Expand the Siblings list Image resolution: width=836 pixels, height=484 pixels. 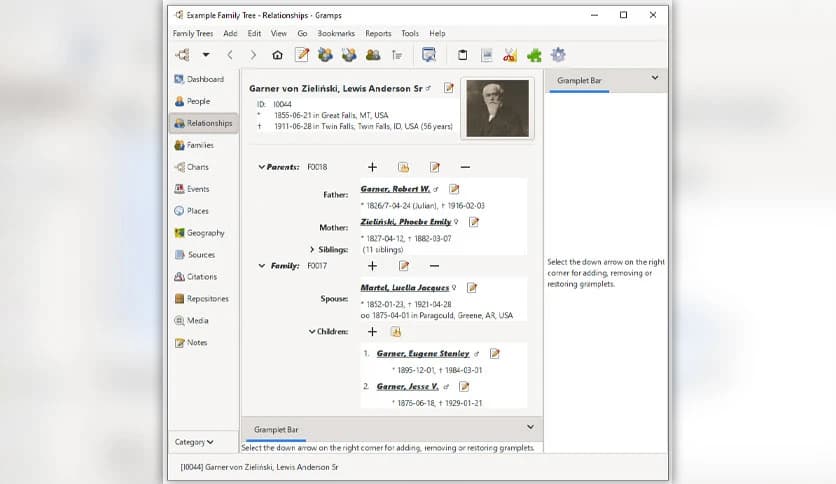312,249
